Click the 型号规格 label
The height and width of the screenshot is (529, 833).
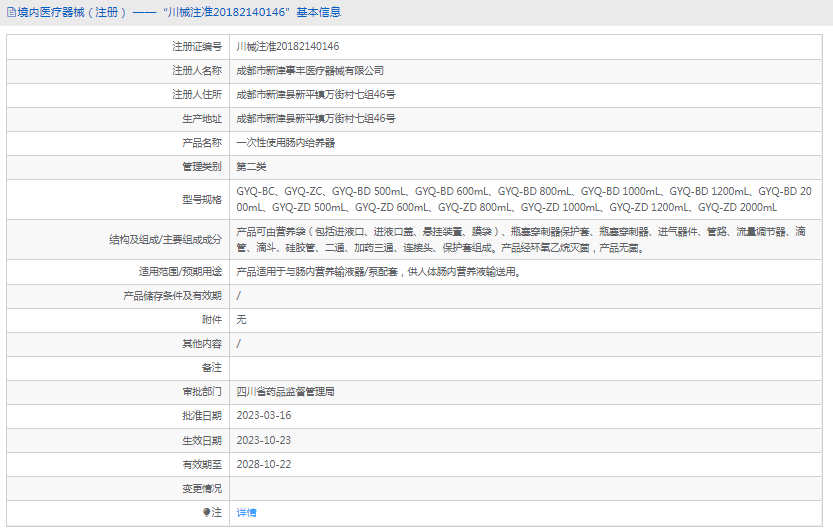coord(202,200)
